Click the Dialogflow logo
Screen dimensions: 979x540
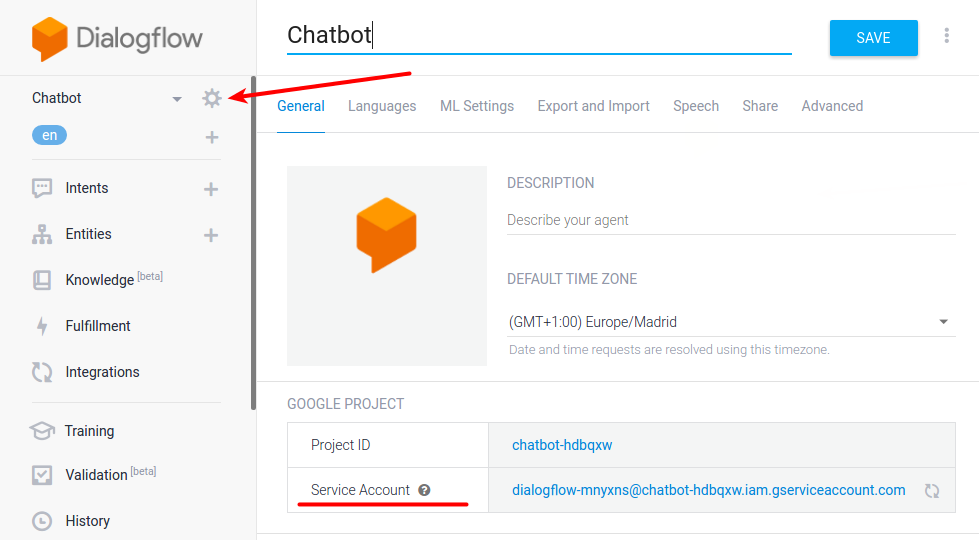click(x=117, y=39)
